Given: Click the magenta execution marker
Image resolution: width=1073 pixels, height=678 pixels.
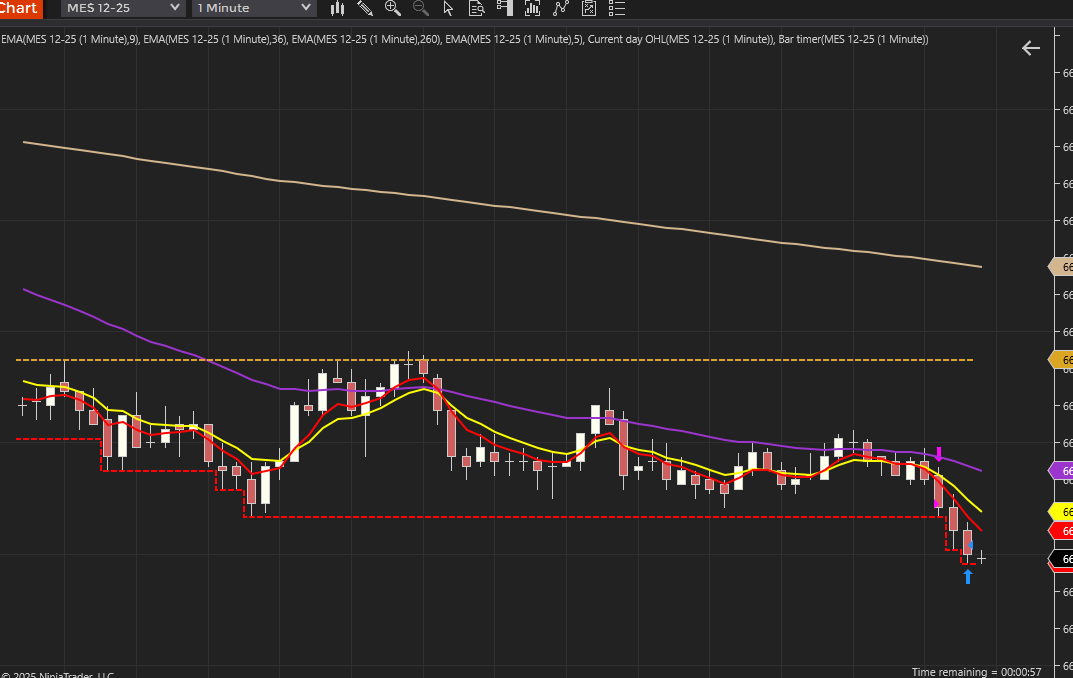Looking at the screenshot, I should pyautogui.click(x=939, y=454).
